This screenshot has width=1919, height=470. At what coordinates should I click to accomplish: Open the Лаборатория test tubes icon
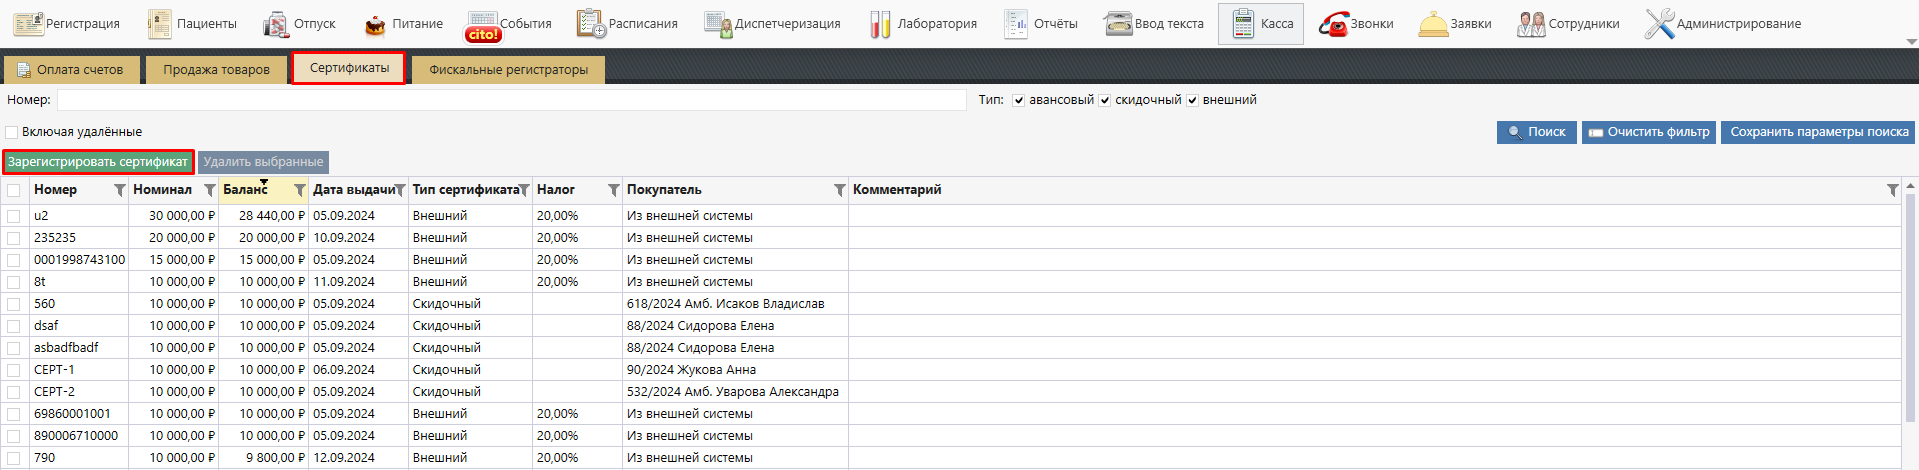(x=880, y=24)
